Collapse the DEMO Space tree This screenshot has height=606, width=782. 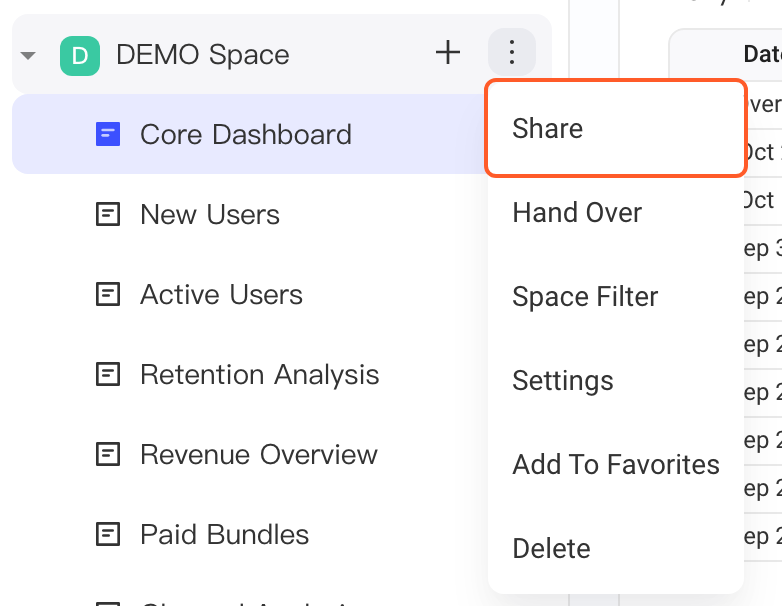[x=28, y=55]
